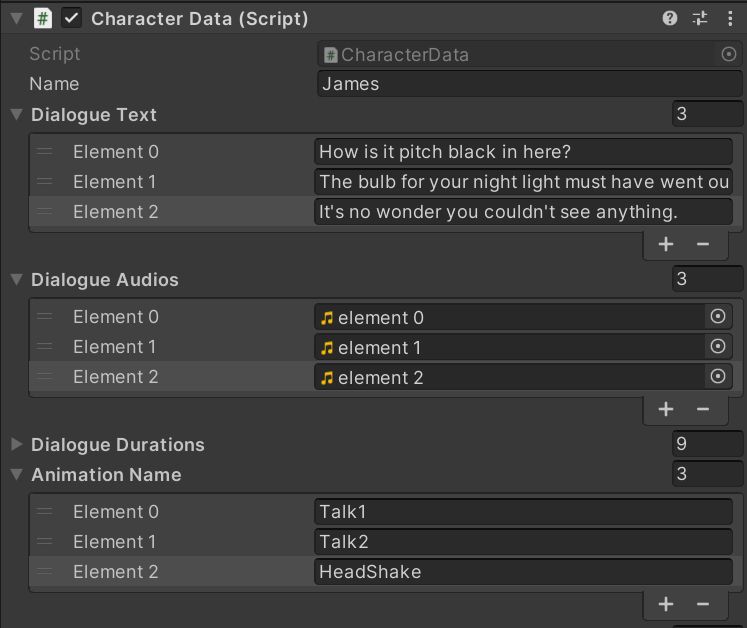The height and width of the screenshot is (628, 747).
Task: Add an element to Dialogue Text list
Action: 666,244
